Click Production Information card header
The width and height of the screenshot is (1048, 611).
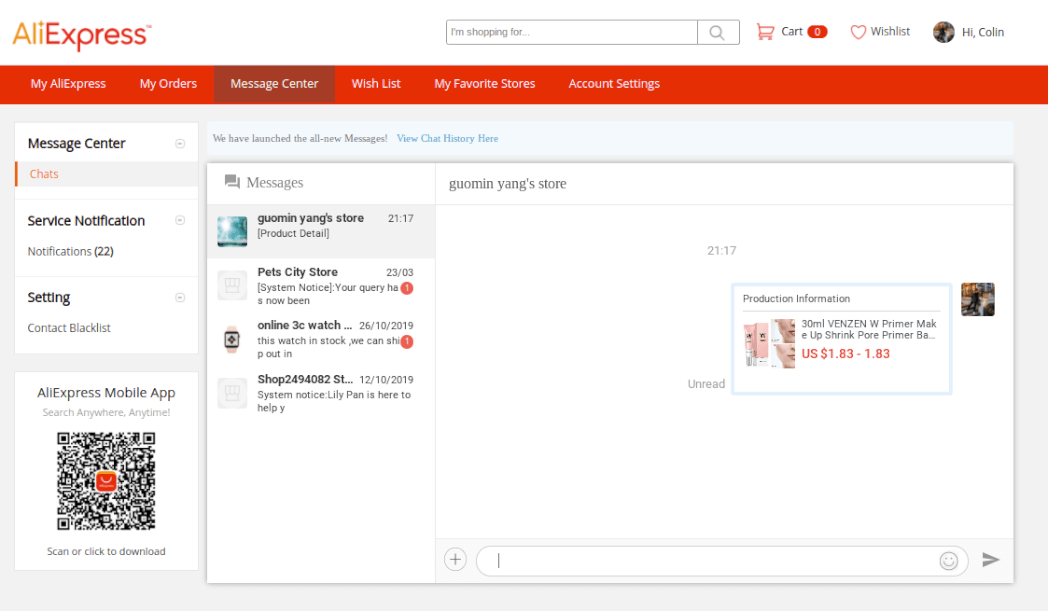tap(796, 299)
